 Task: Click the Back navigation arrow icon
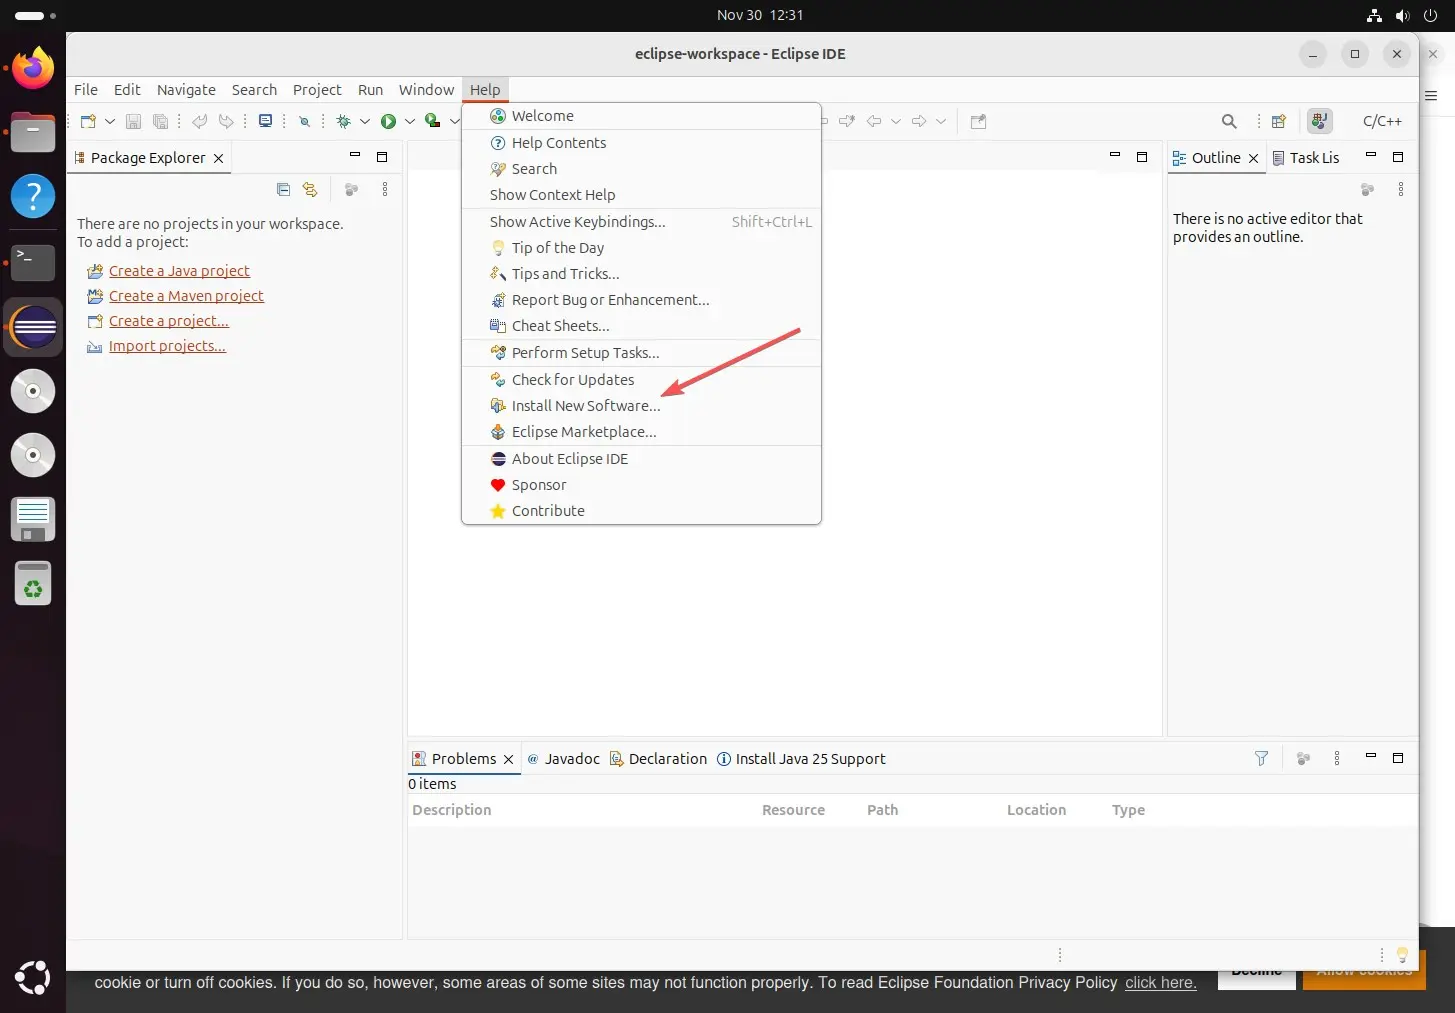tap(874, 121)
